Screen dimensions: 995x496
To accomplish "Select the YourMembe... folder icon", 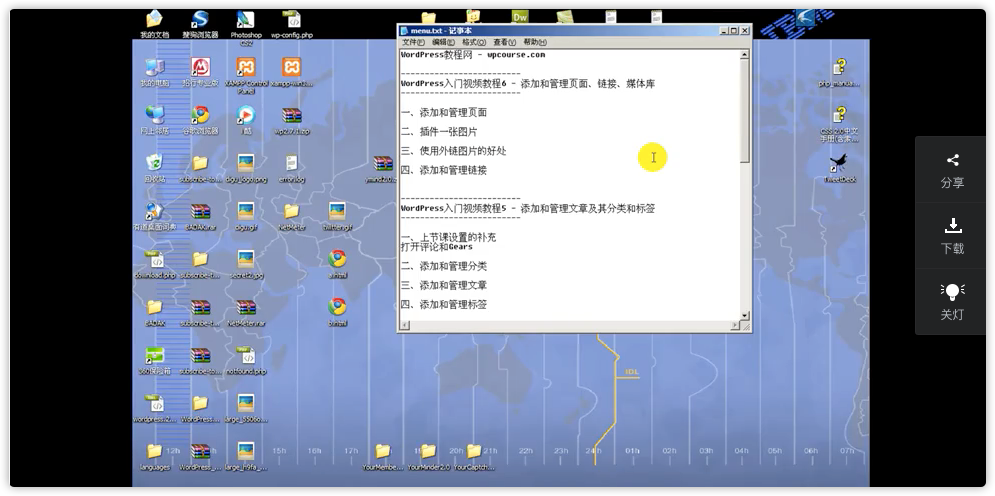I will (383, 457).
